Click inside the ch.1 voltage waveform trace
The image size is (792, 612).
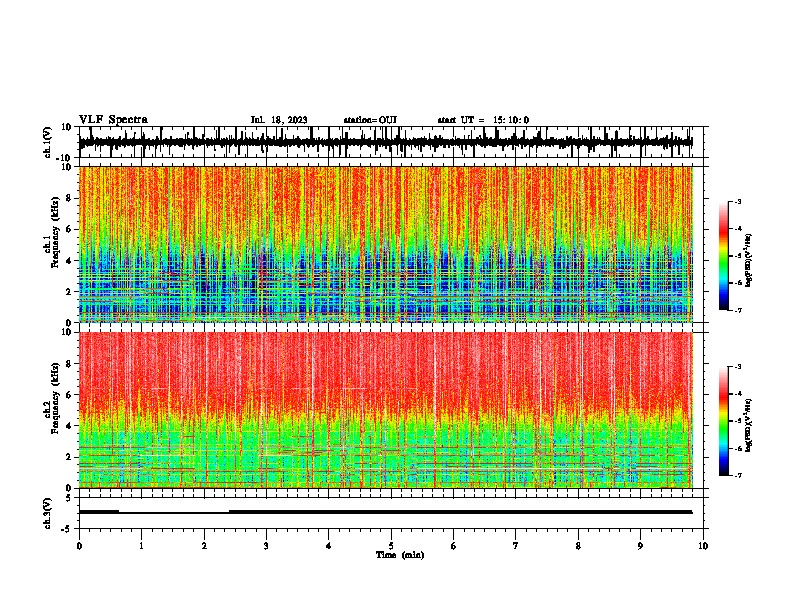(385, 142)
